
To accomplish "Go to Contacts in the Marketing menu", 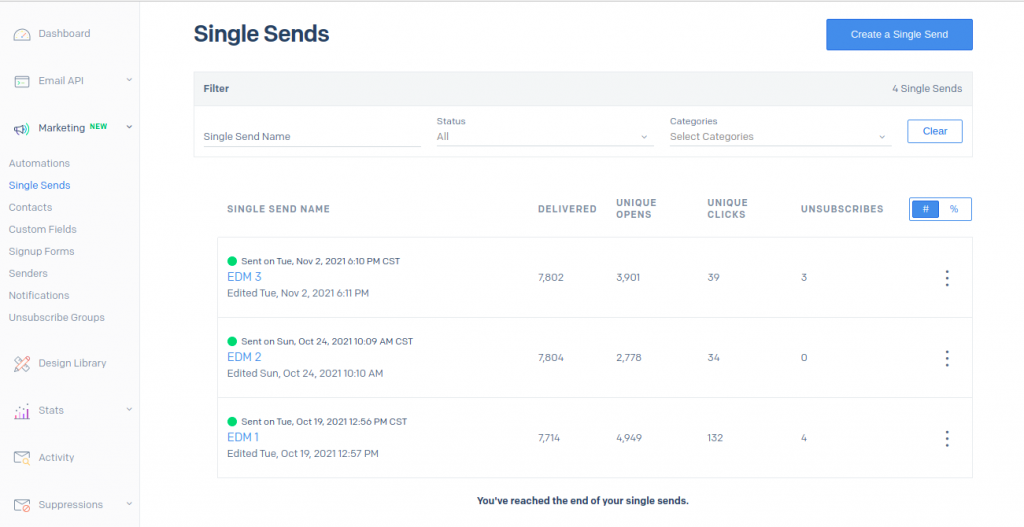I will pyautogui.click(x=30, y=207).
